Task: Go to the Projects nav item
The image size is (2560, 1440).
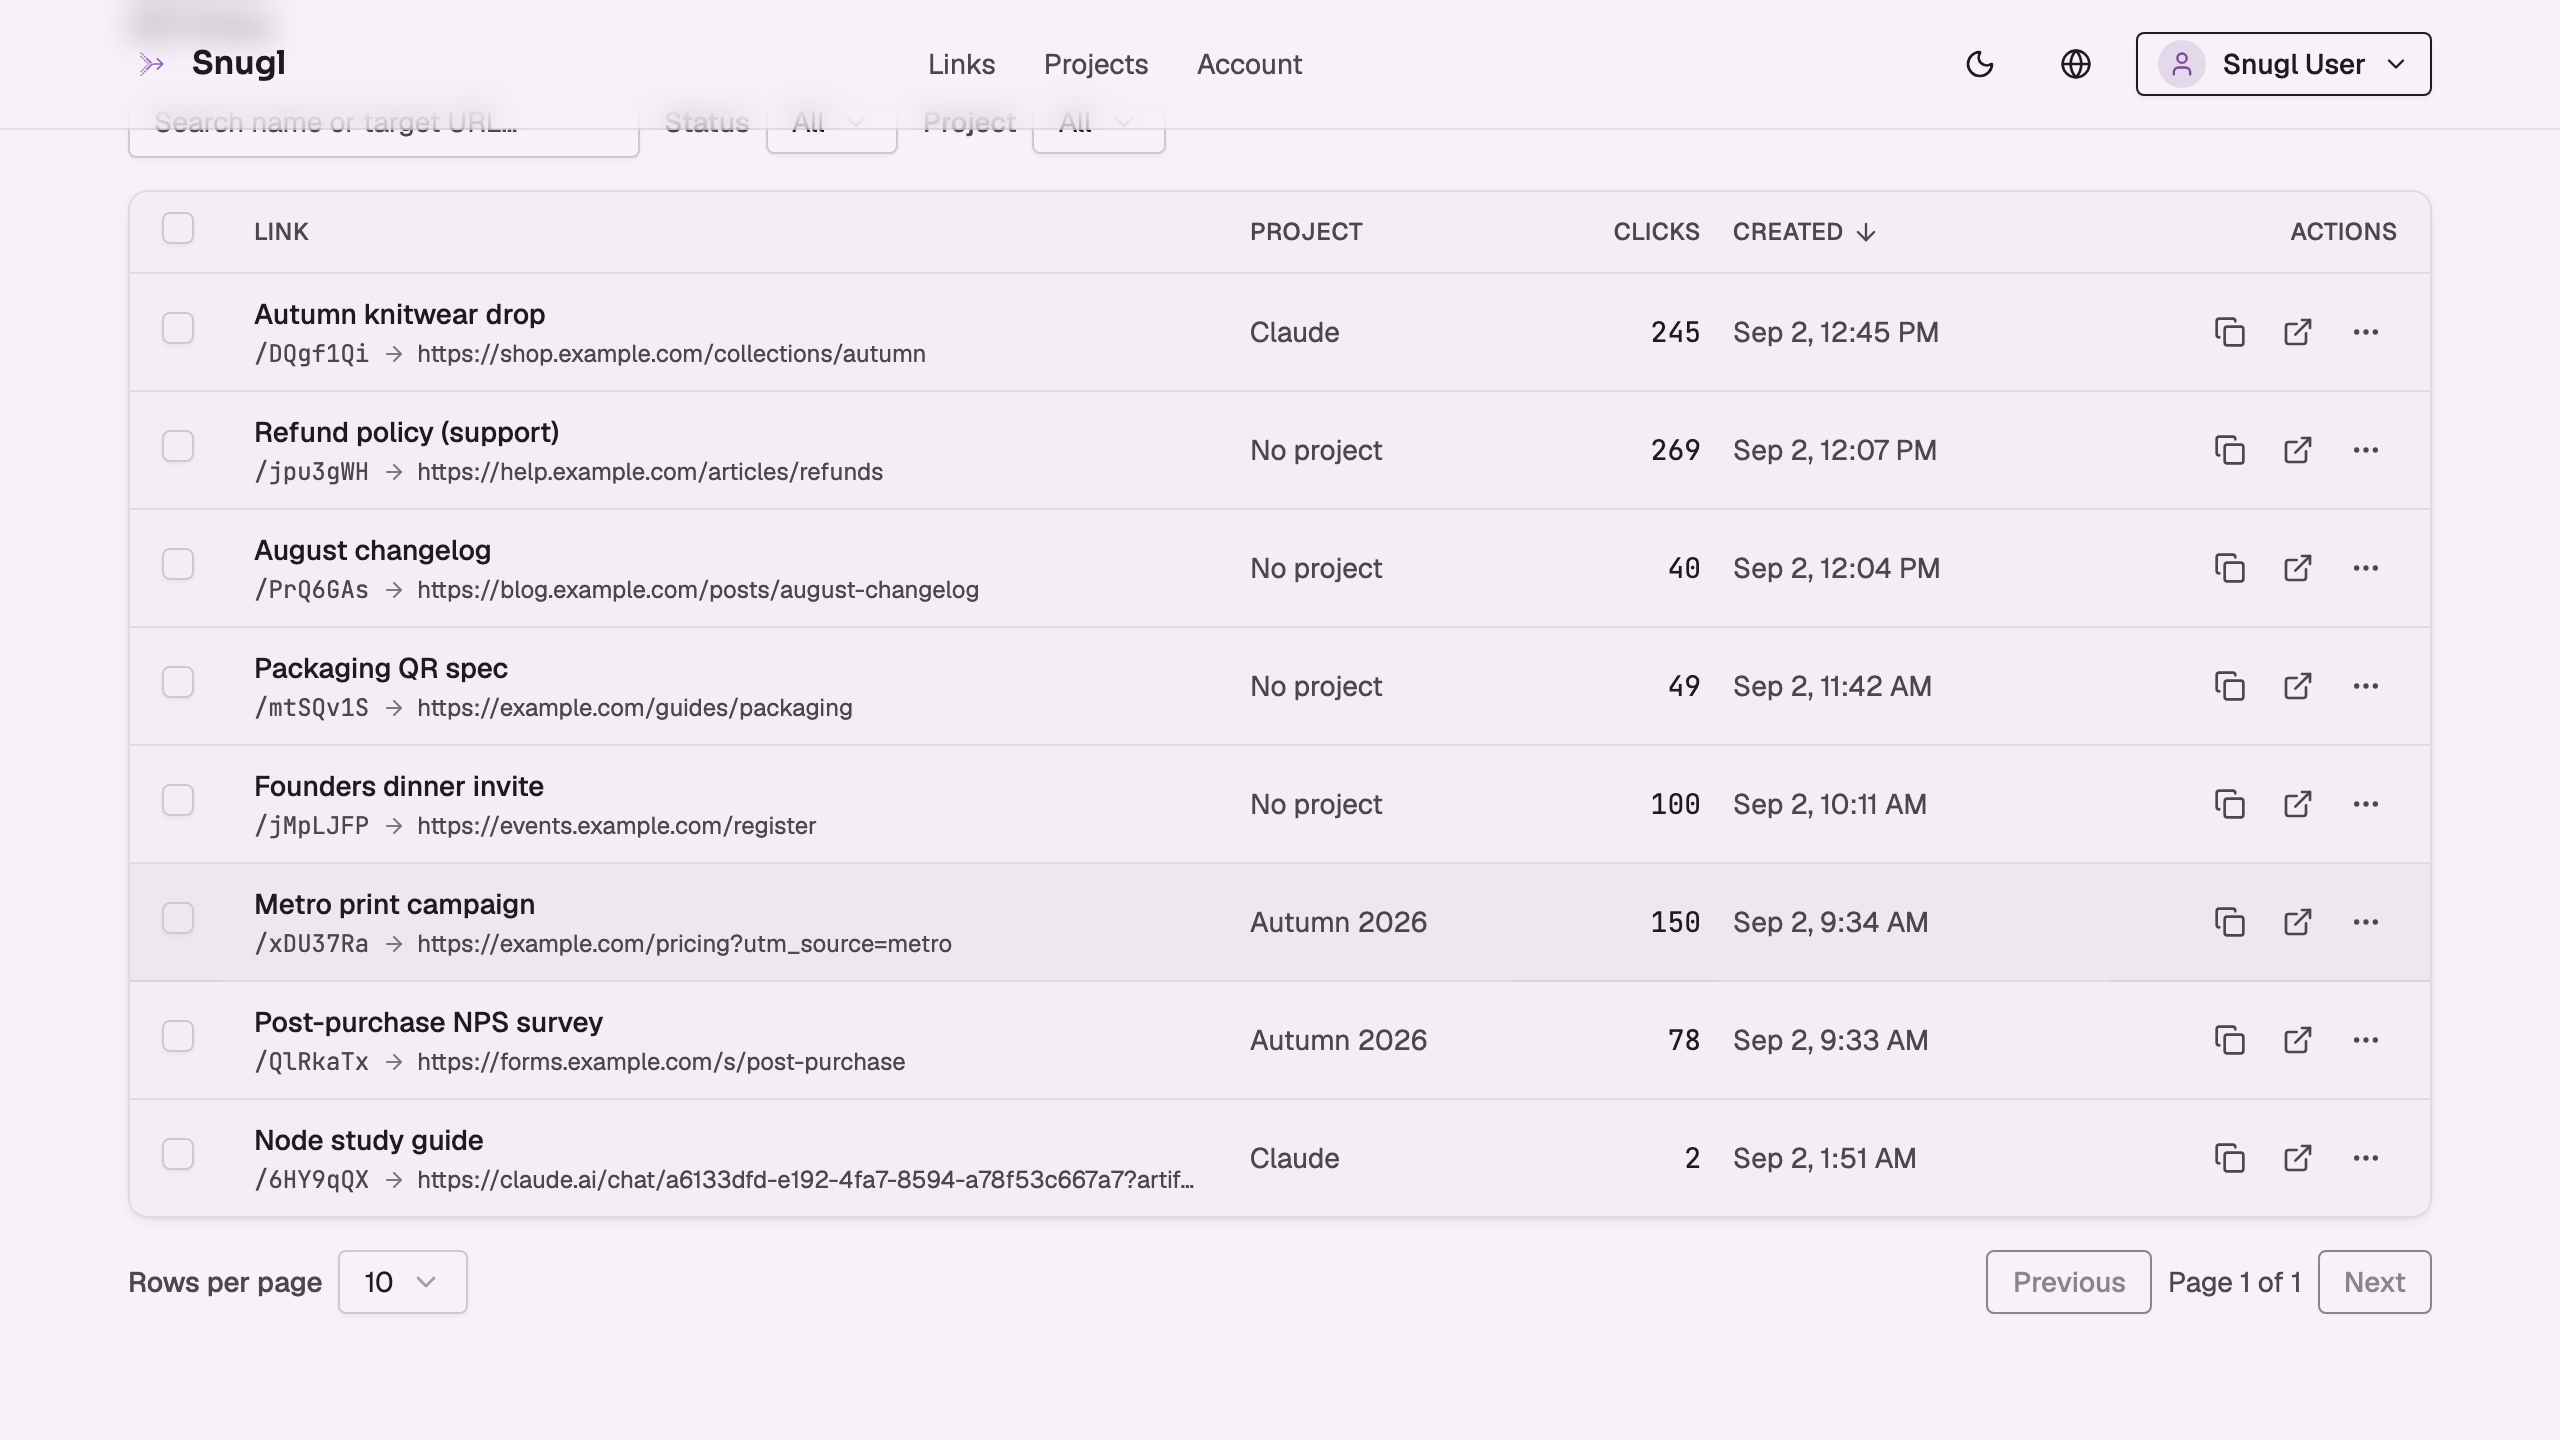Action: pos(1096,64)
